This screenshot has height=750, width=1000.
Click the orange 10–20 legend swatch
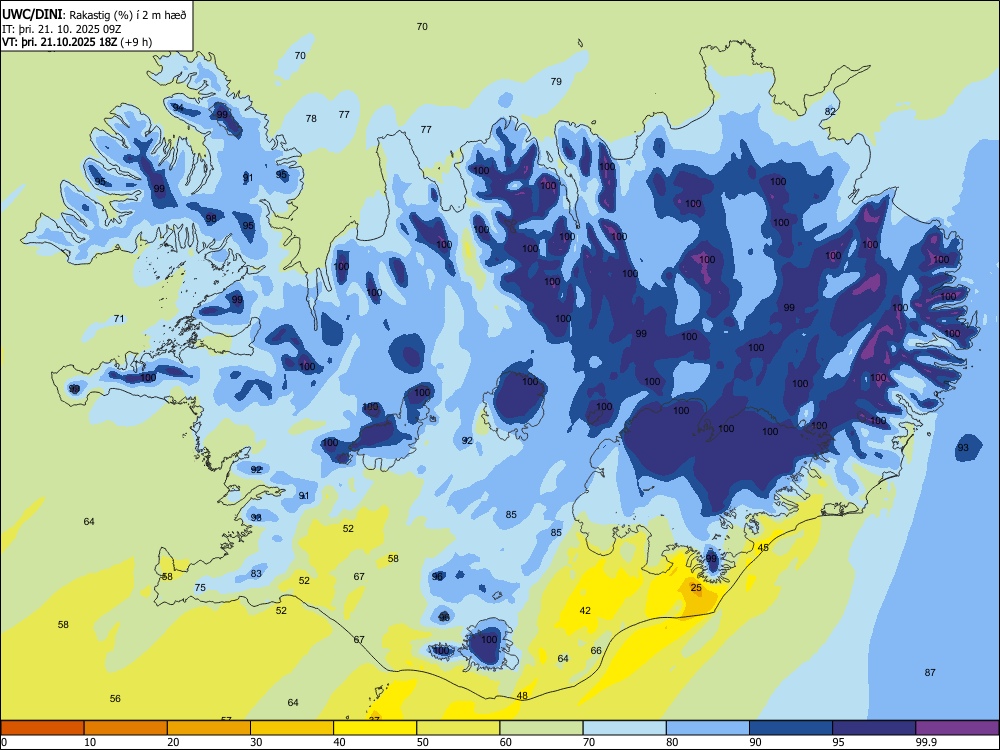pyautogui.click(x=126, y=728)
